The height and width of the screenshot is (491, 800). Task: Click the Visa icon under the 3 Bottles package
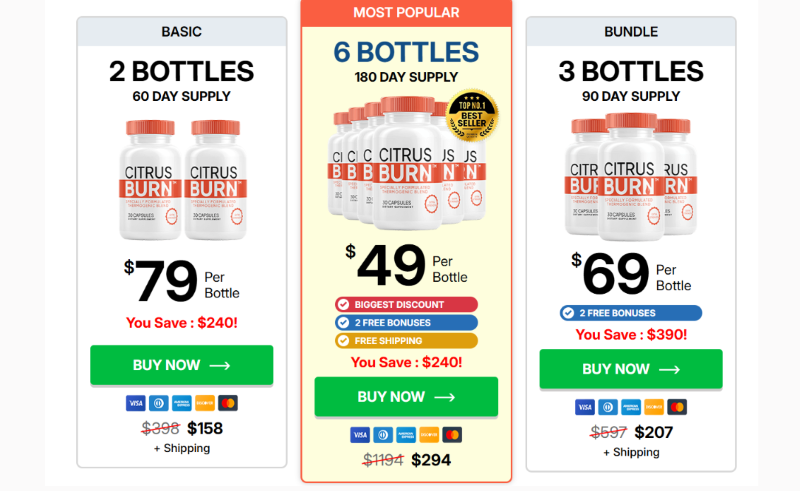585,407
